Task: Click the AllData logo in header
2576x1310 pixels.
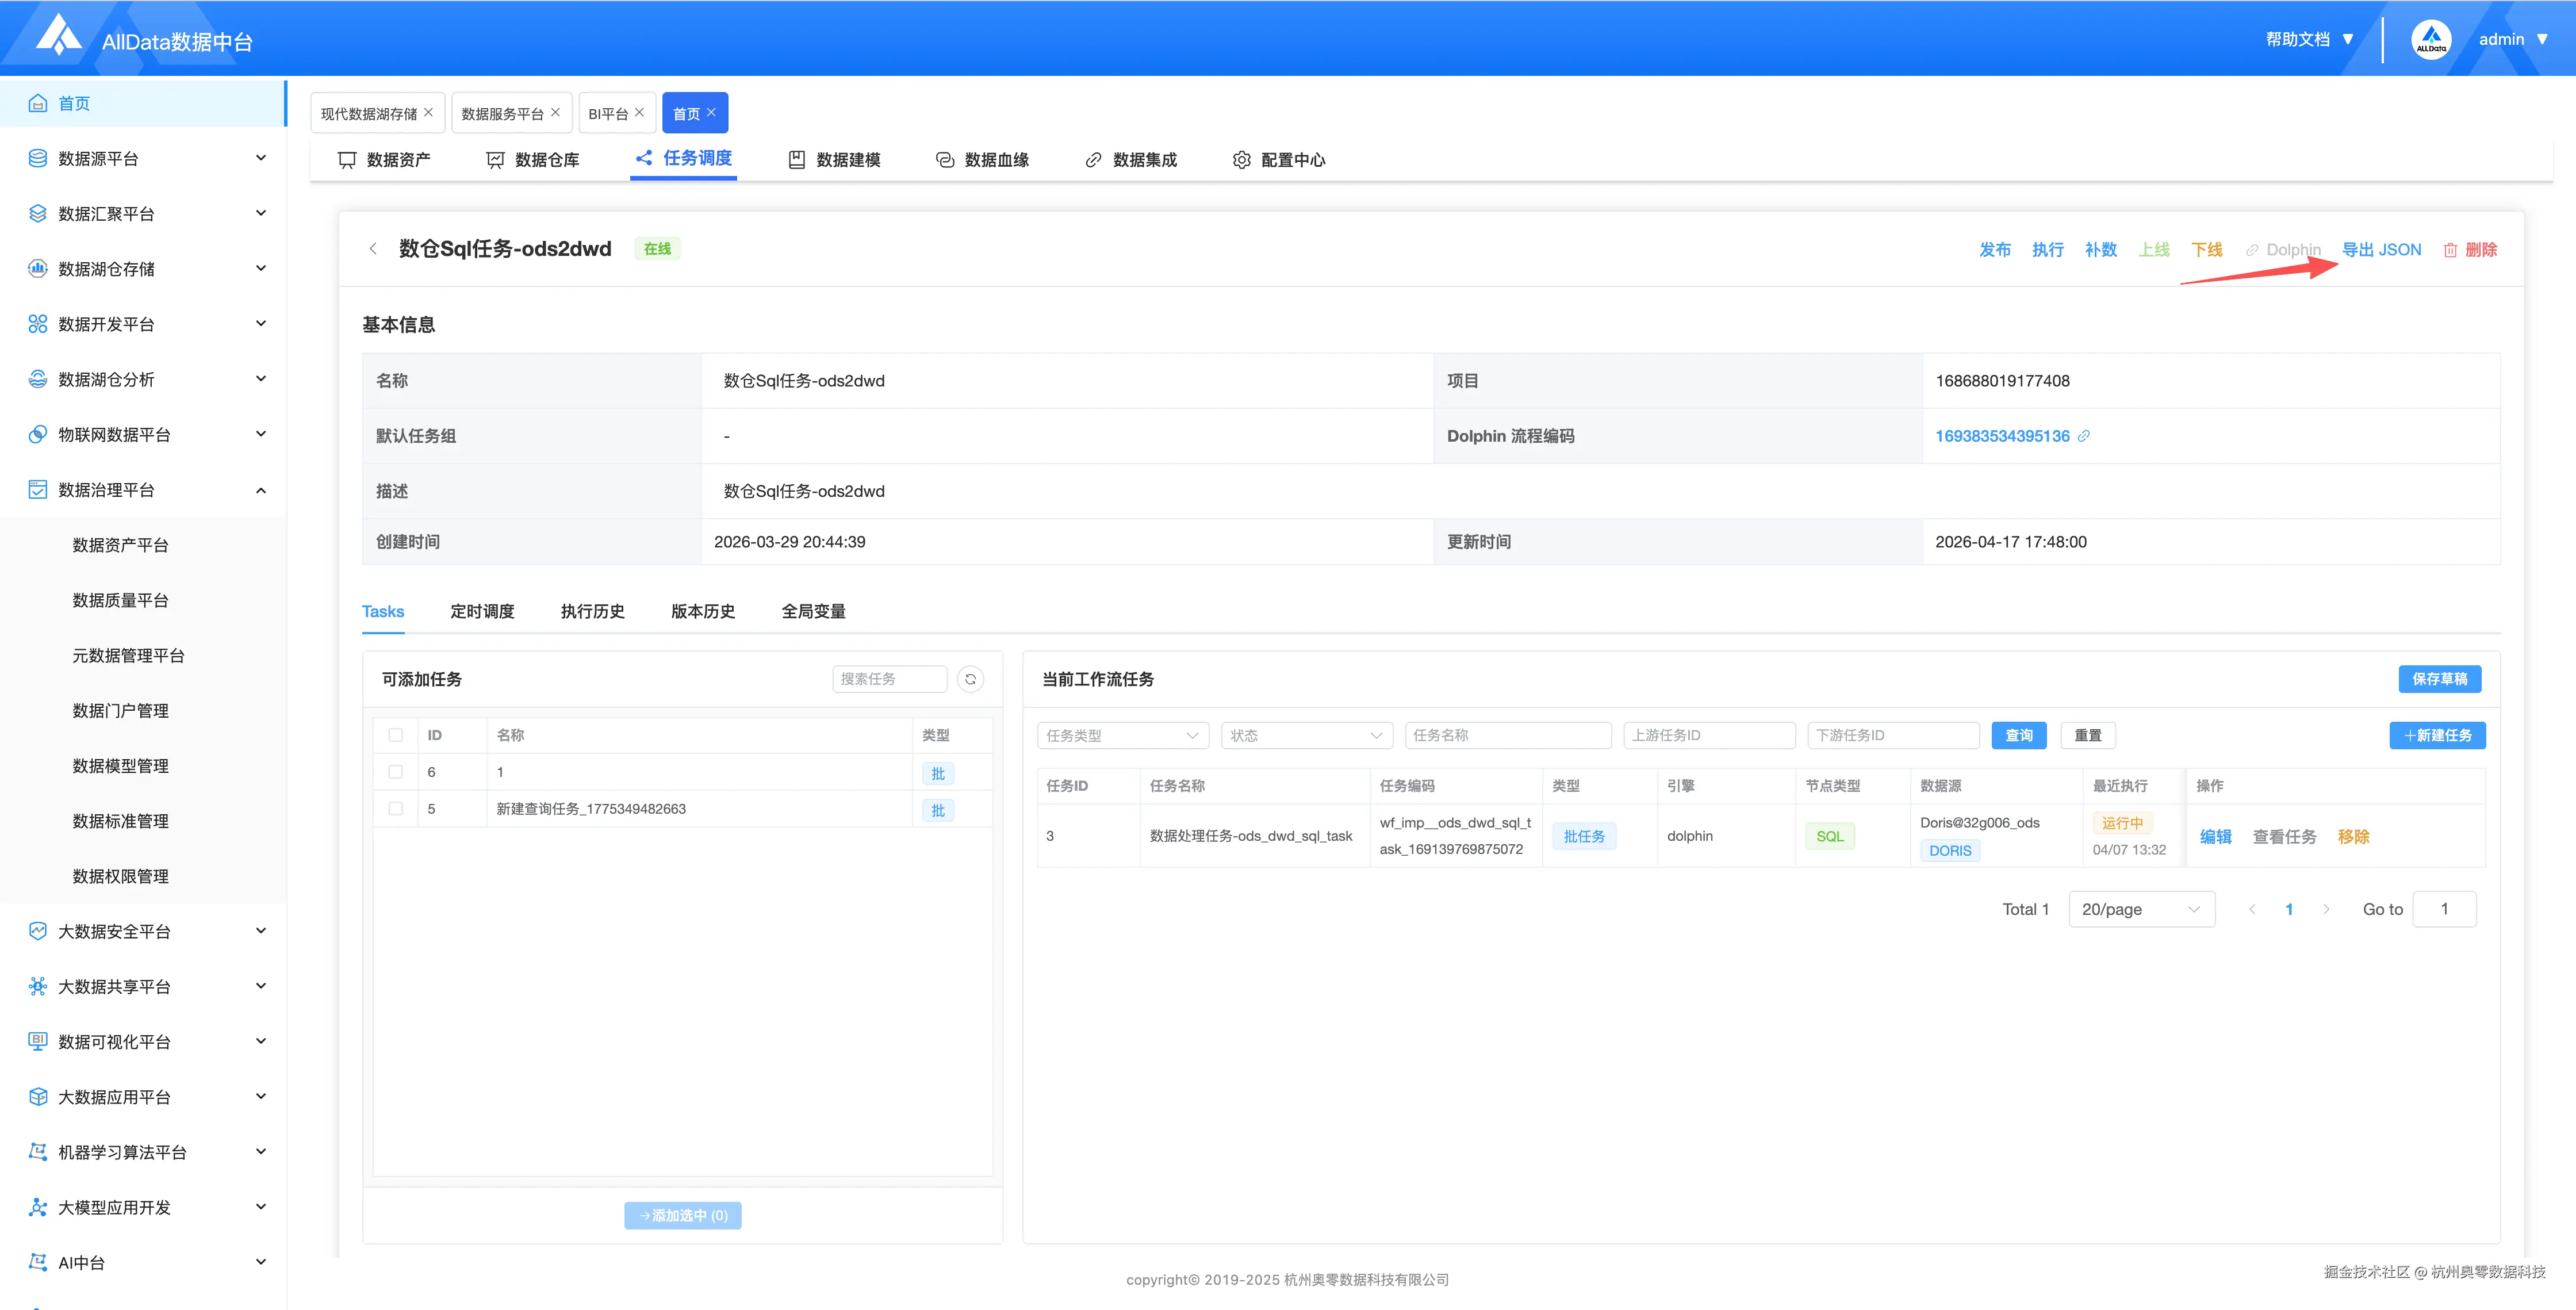Action: point(59,36)
